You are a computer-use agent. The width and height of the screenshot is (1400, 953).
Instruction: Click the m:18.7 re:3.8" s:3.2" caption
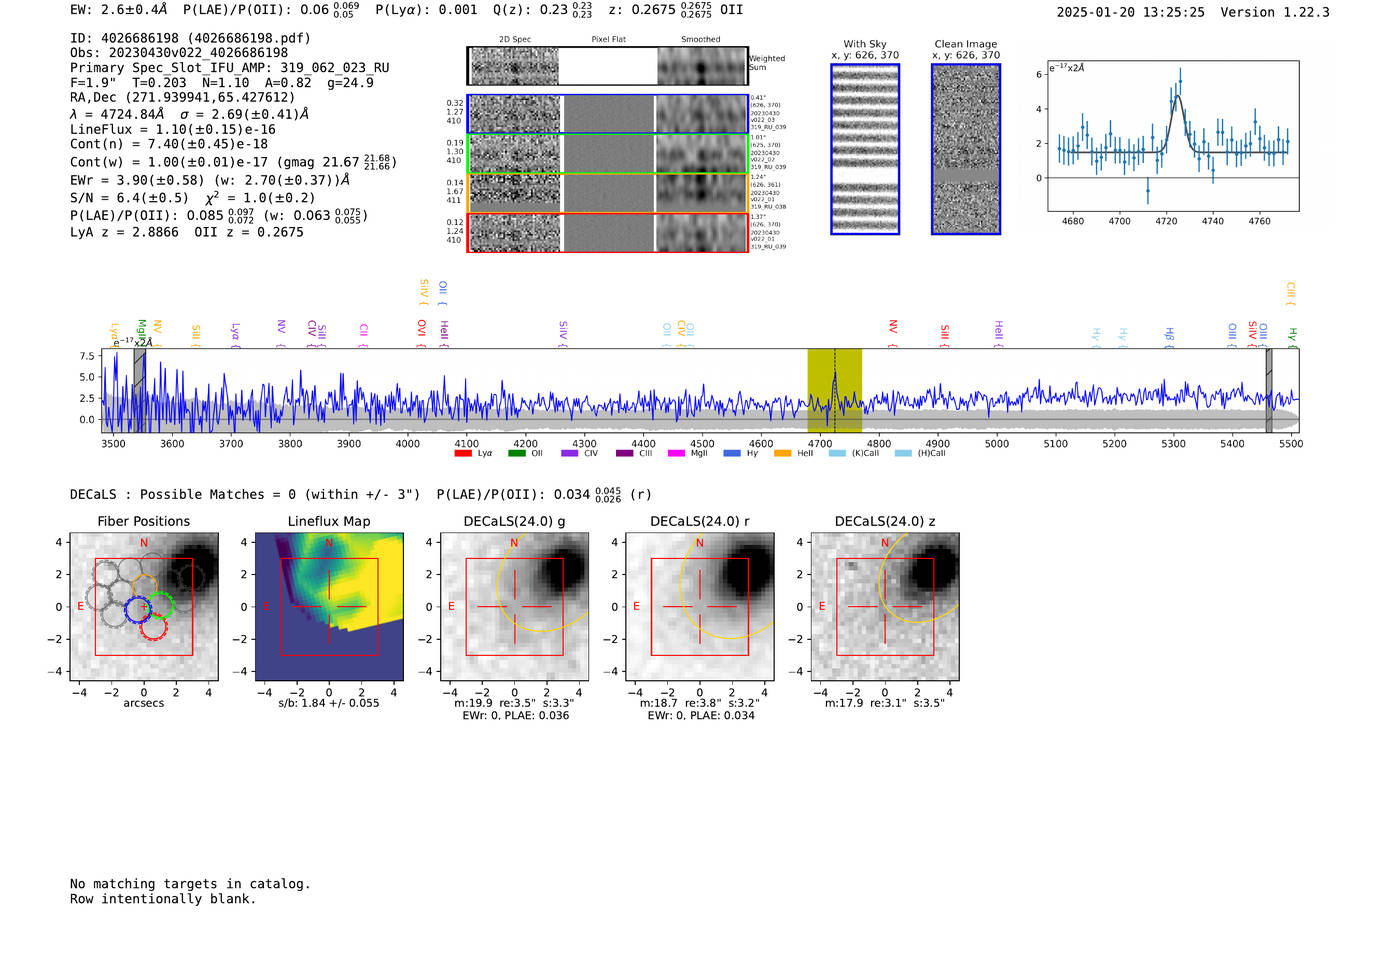point(700,703)
